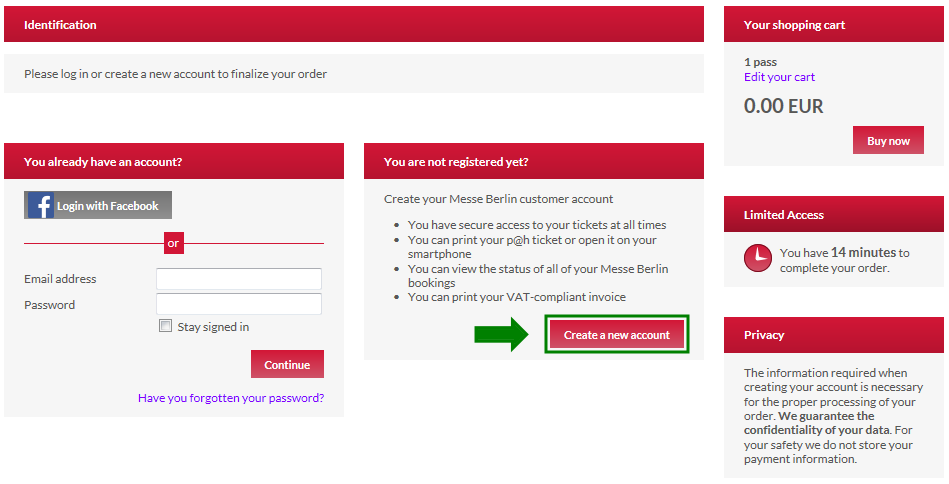This screenshot has width=949, height=484.
Task: Click the Buy now button
Action: 888,140
